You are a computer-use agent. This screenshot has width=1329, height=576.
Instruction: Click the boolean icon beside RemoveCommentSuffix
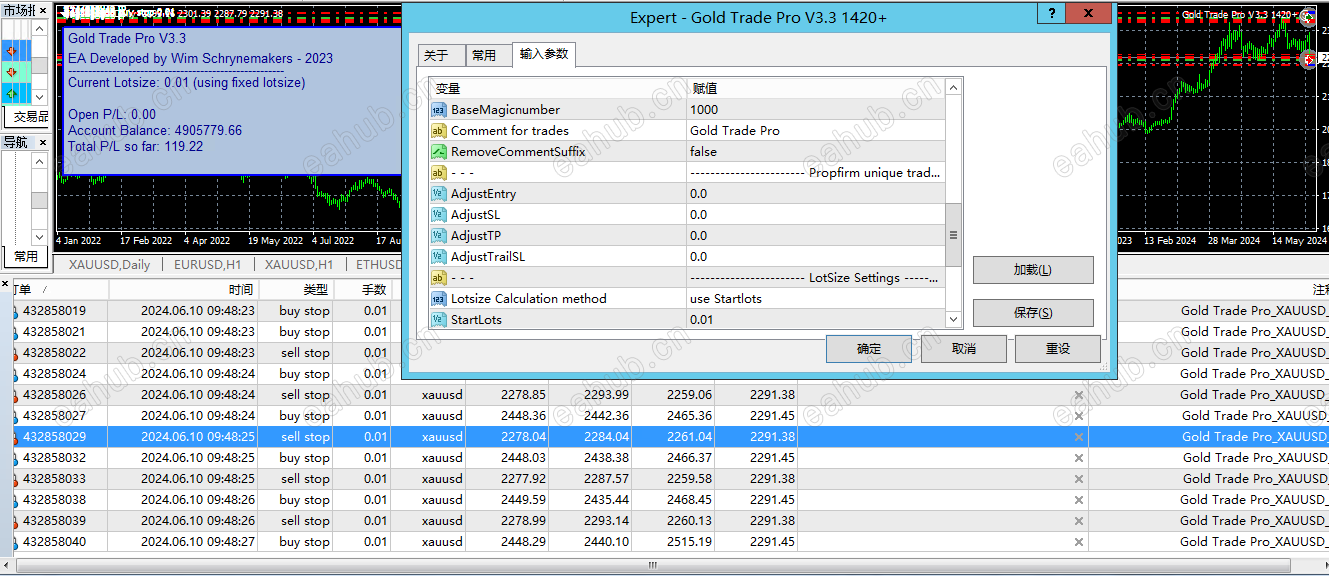438,152
